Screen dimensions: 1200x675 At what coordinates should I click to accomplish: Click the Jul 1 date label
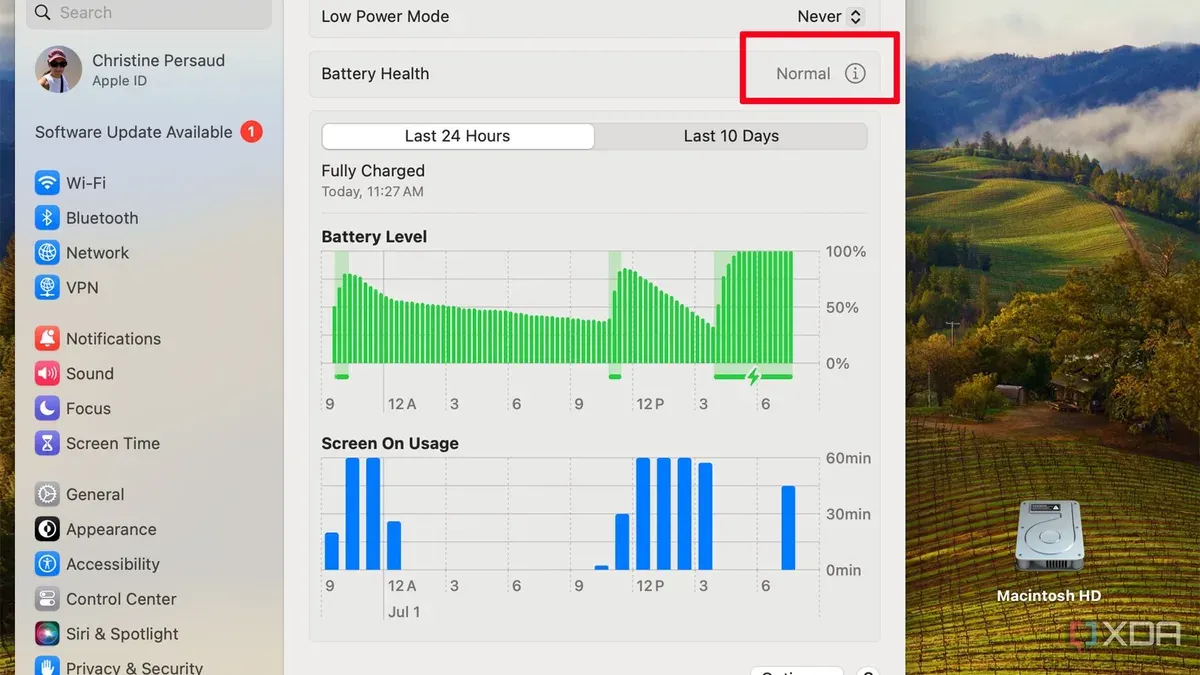tap(404, 612)
